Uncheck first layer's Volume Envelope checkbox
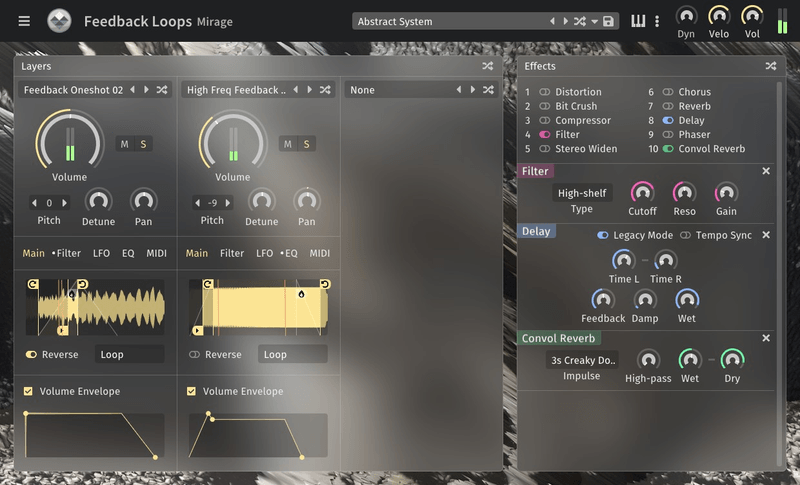The height and width of the screenshot is (485, 800). [28, 391]
